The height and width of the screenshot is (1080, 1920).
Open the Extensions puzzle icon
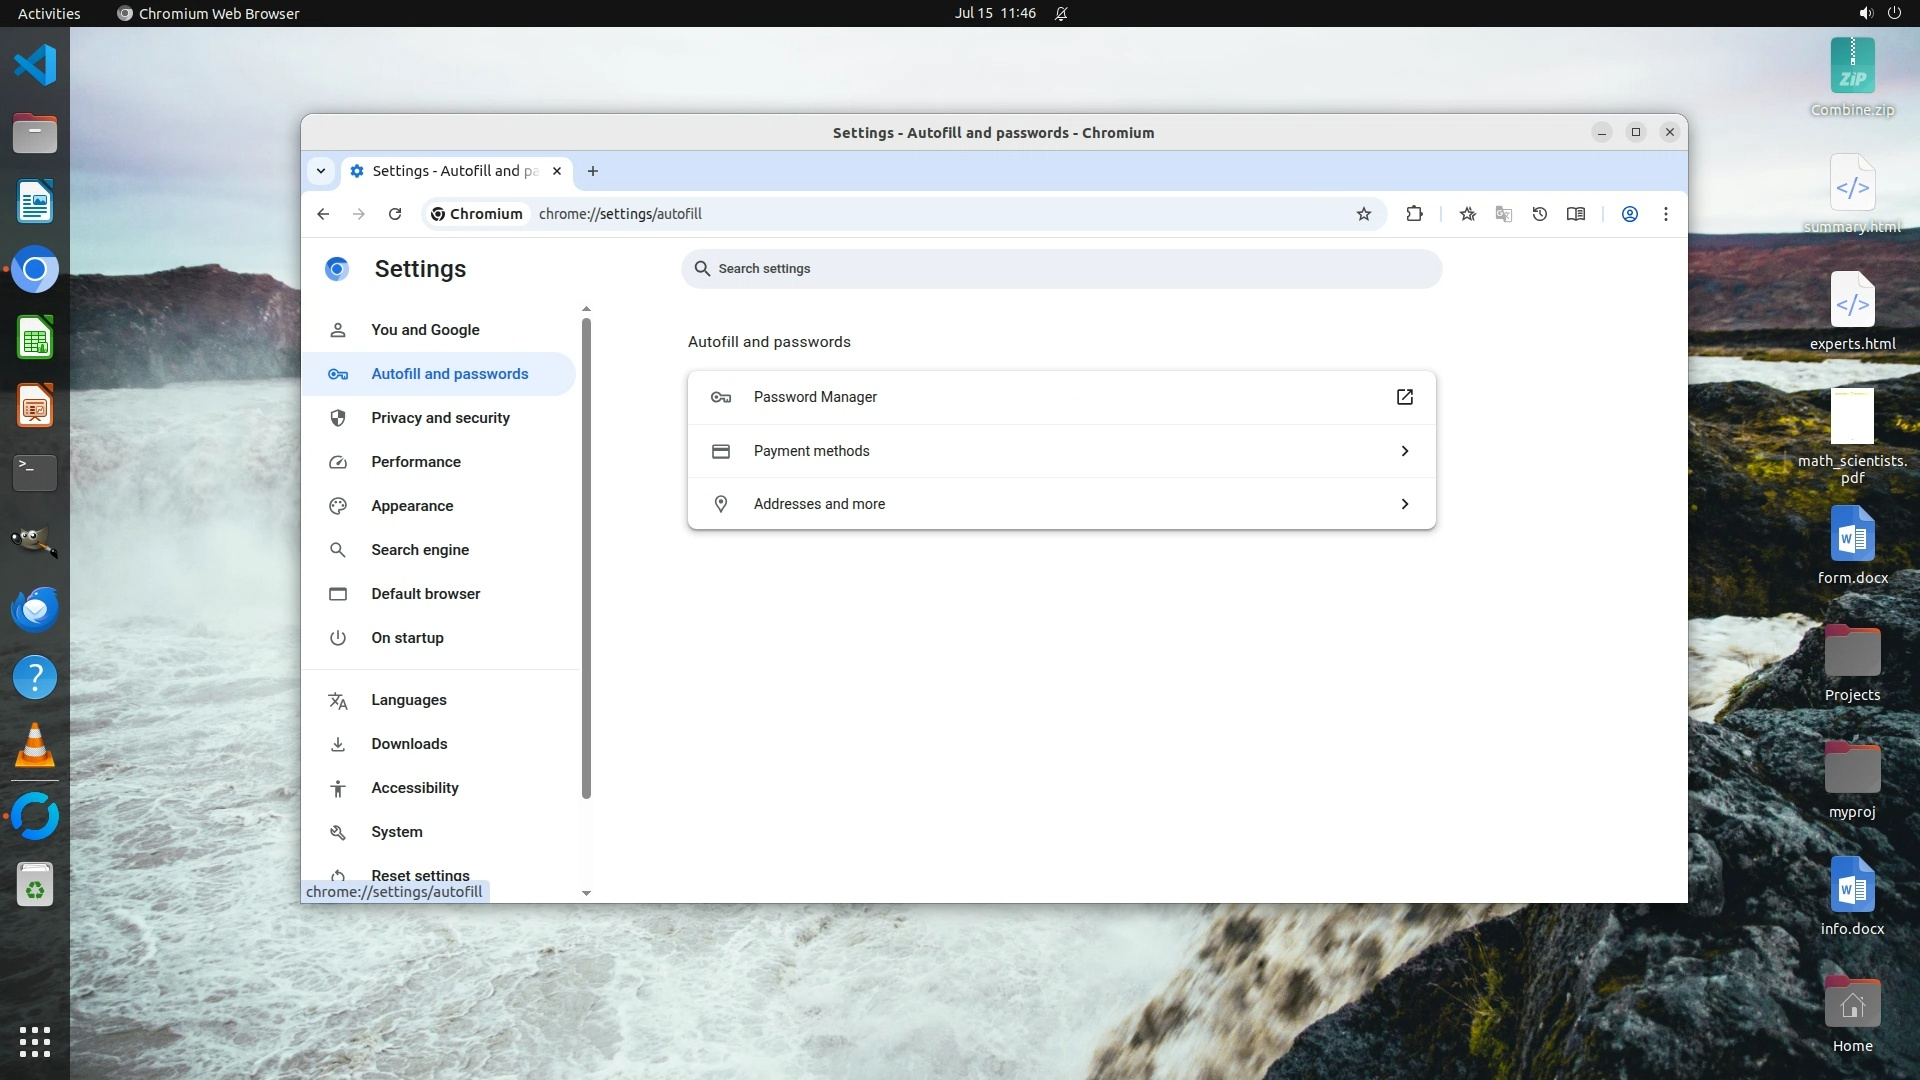[x=1414, y=214]
